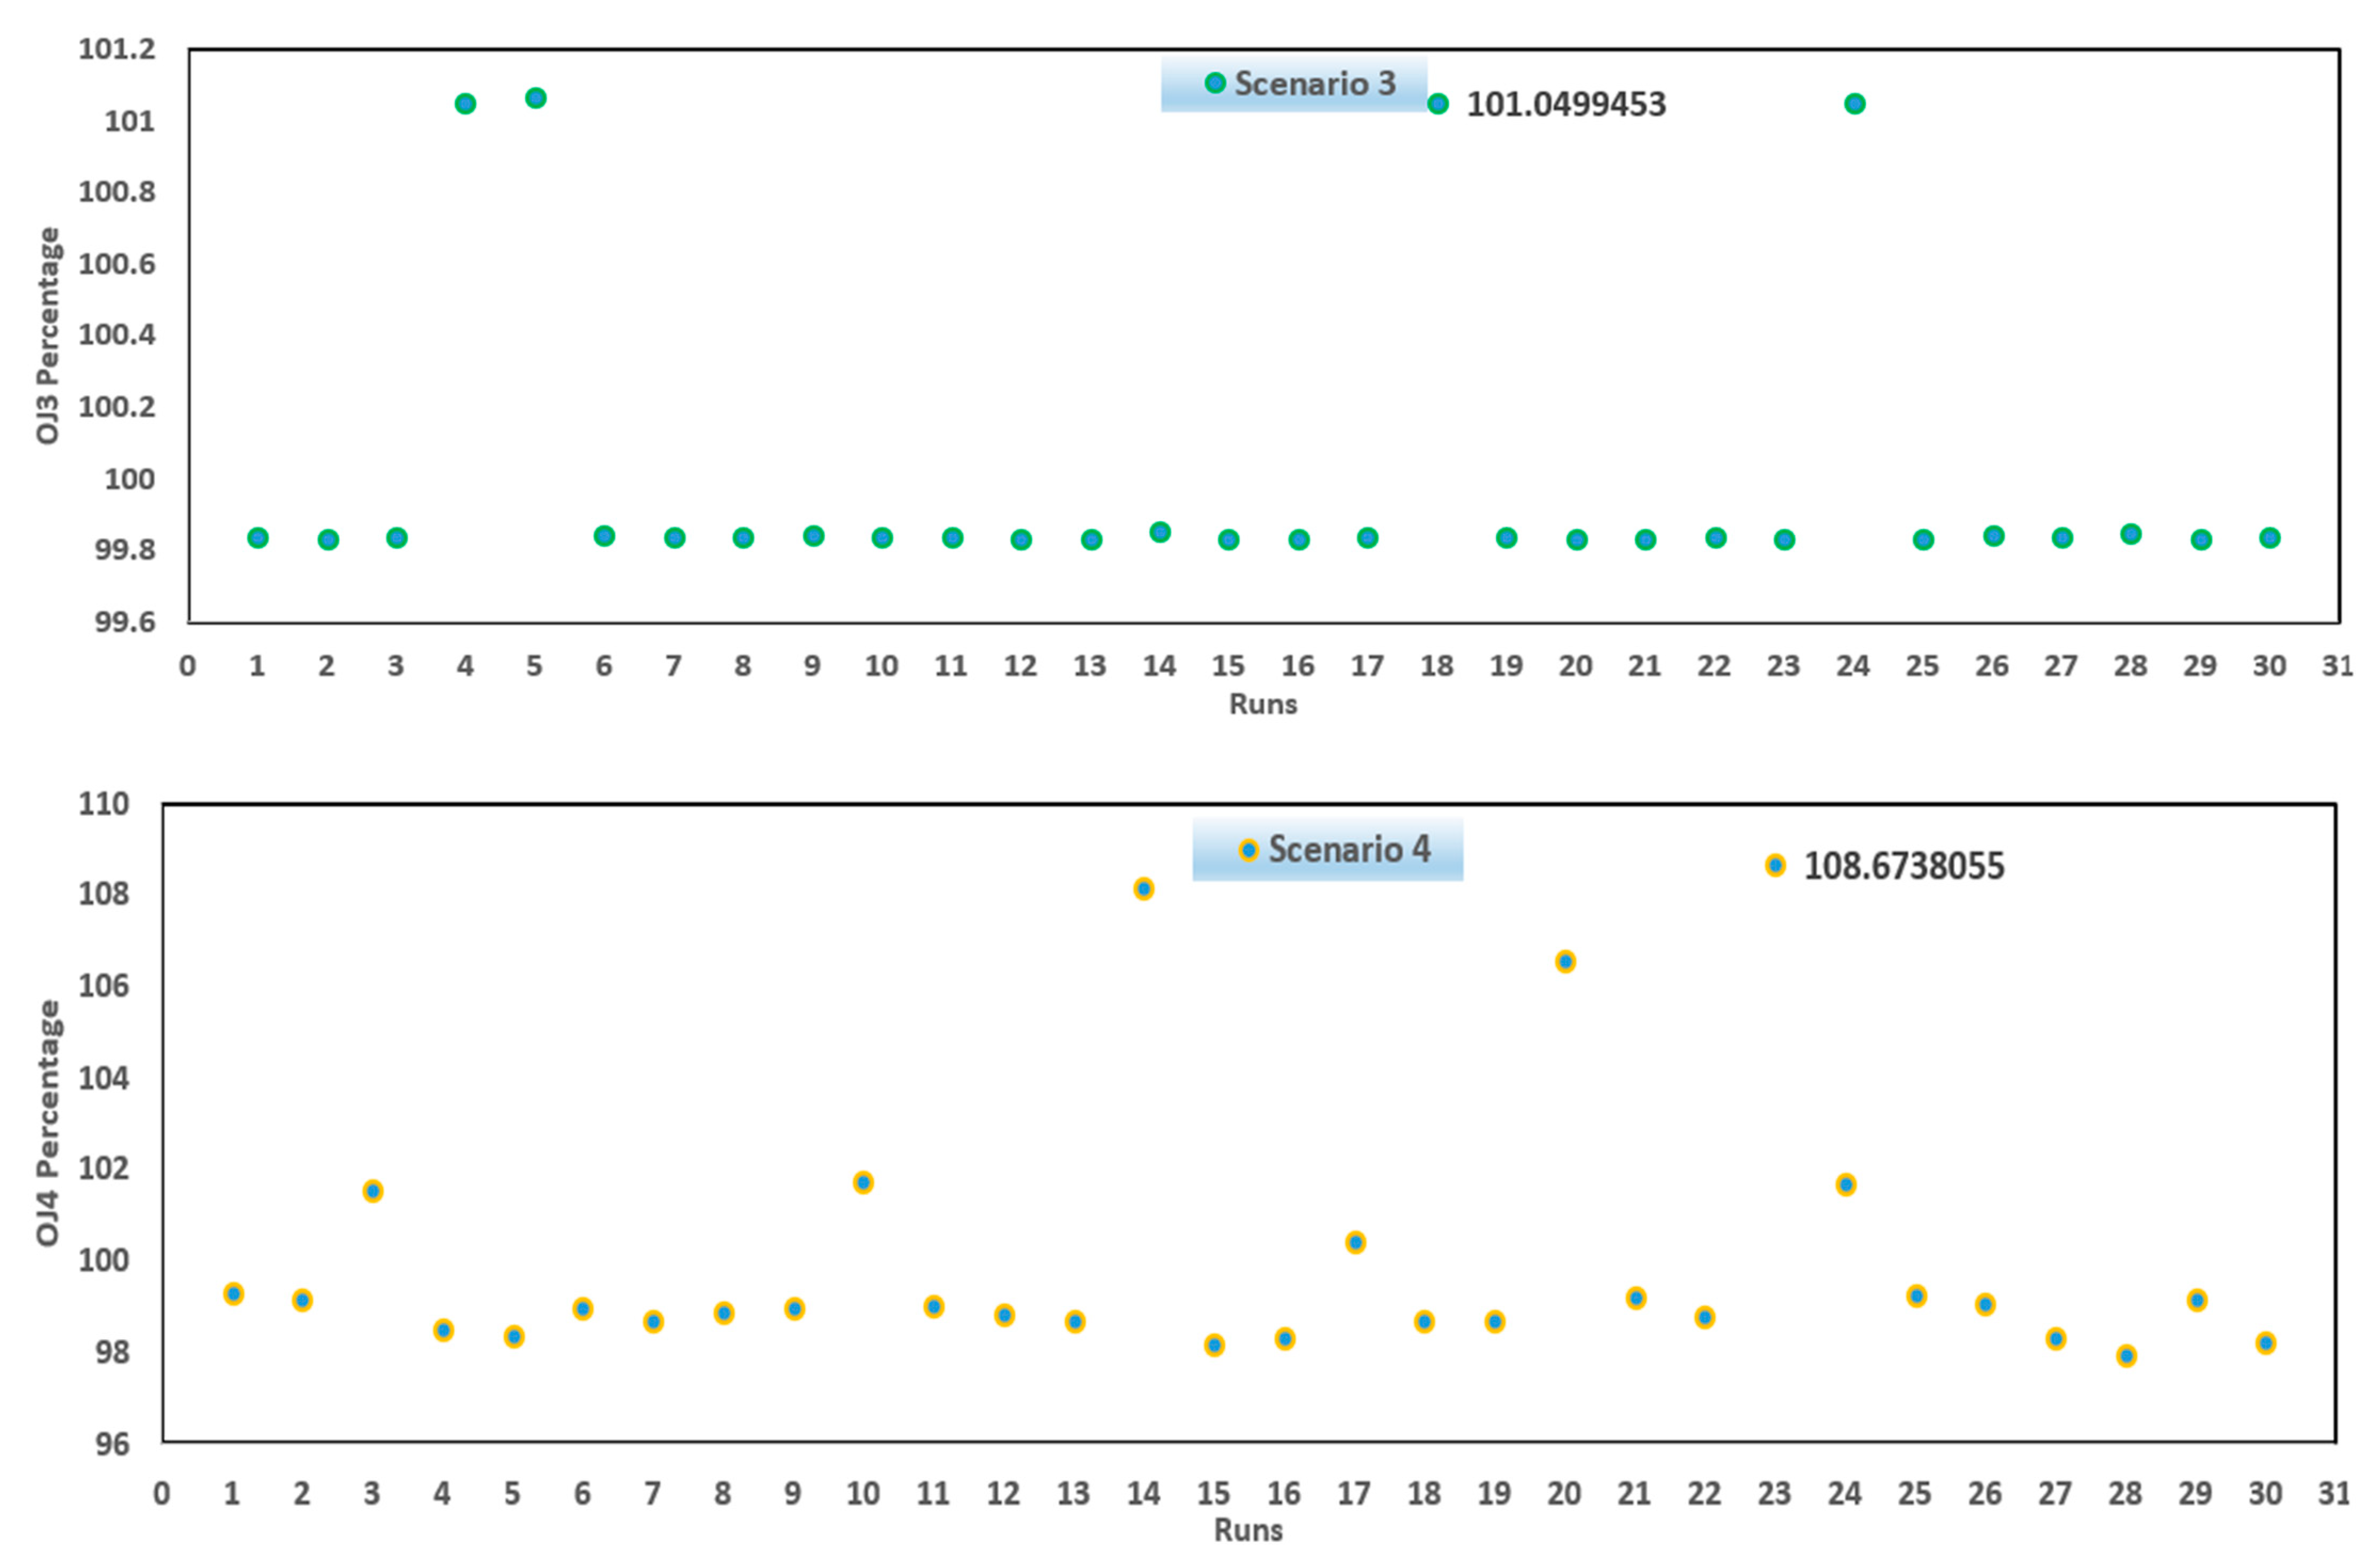Click the run 20 point in the Scenario 4 chart

[x=1566, y=961]
